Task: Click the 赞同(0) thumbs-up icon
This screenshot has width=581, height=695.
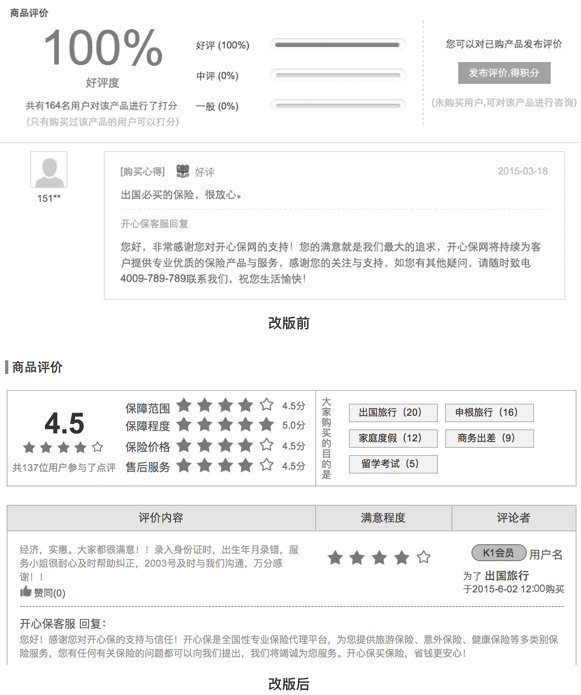Action: (26, 592)
